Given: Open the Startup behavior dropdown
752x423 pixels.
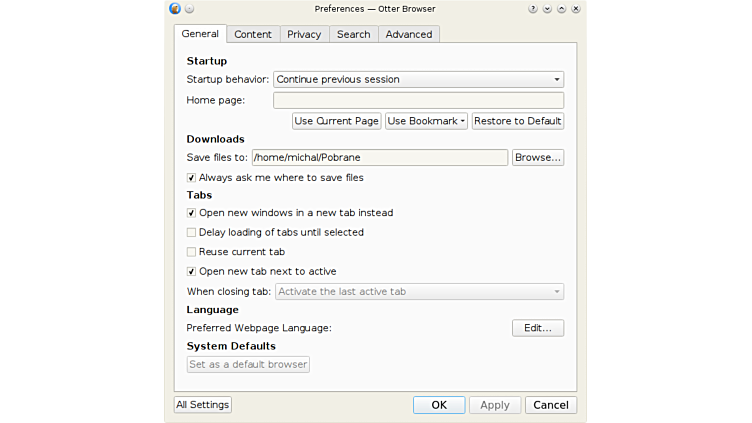Looking at the screenshot, I should (418, 80).
